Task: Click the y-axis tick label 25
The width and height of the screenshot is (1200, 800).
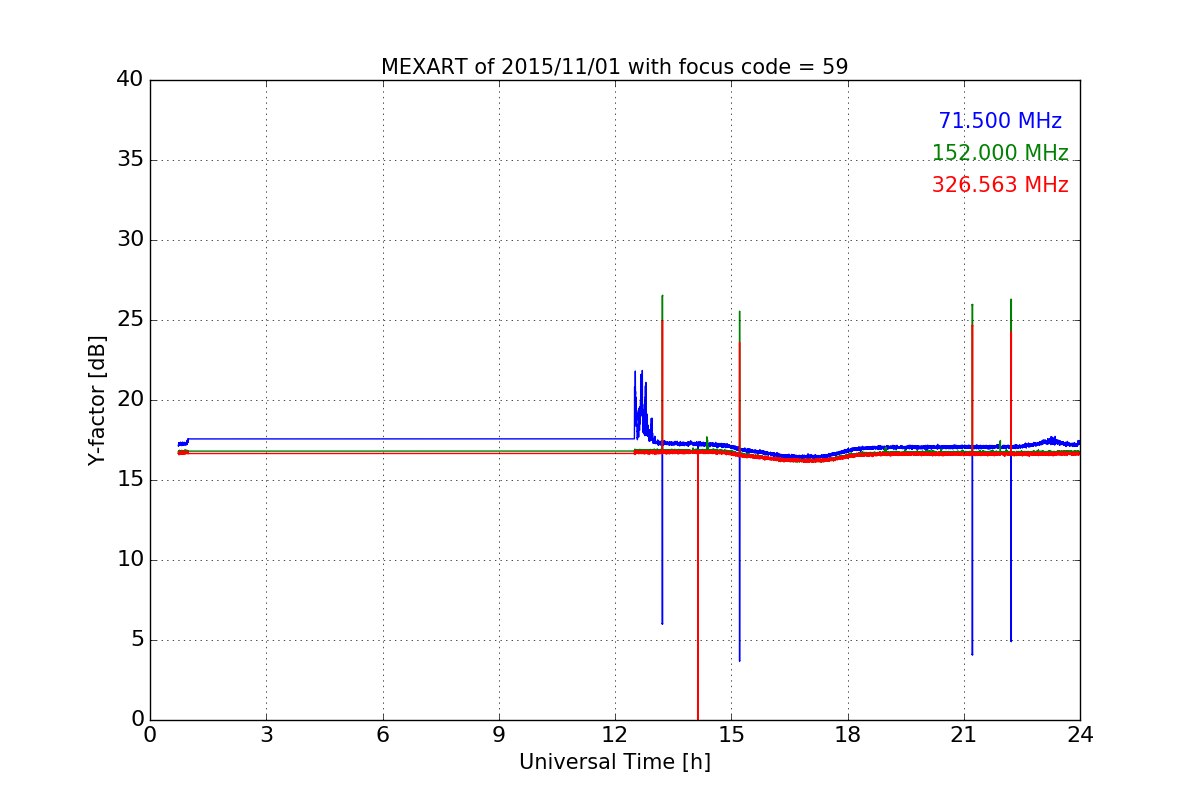Action: [x=130, y=320]
